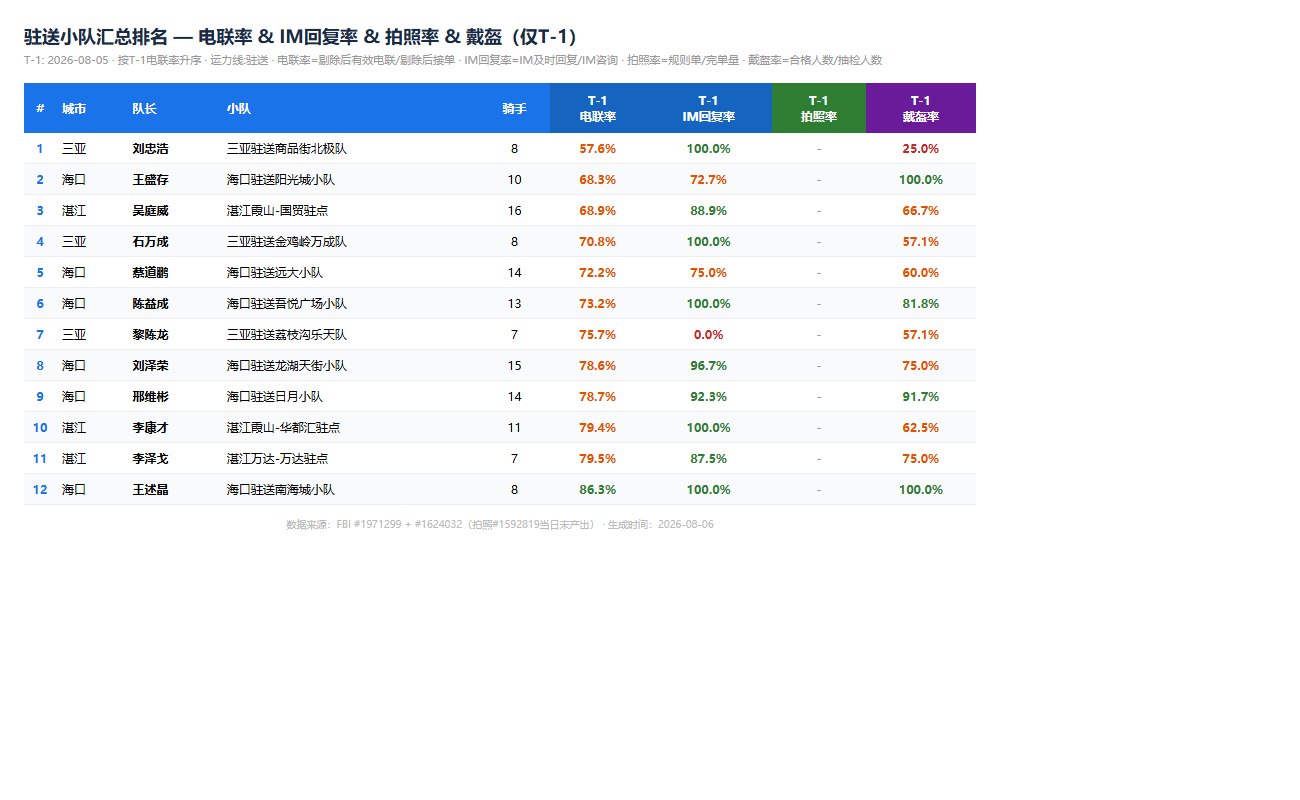Click captain name 吴庭威
The image size is (1300, 800).
pyautogui.click(x=150, y=211)
